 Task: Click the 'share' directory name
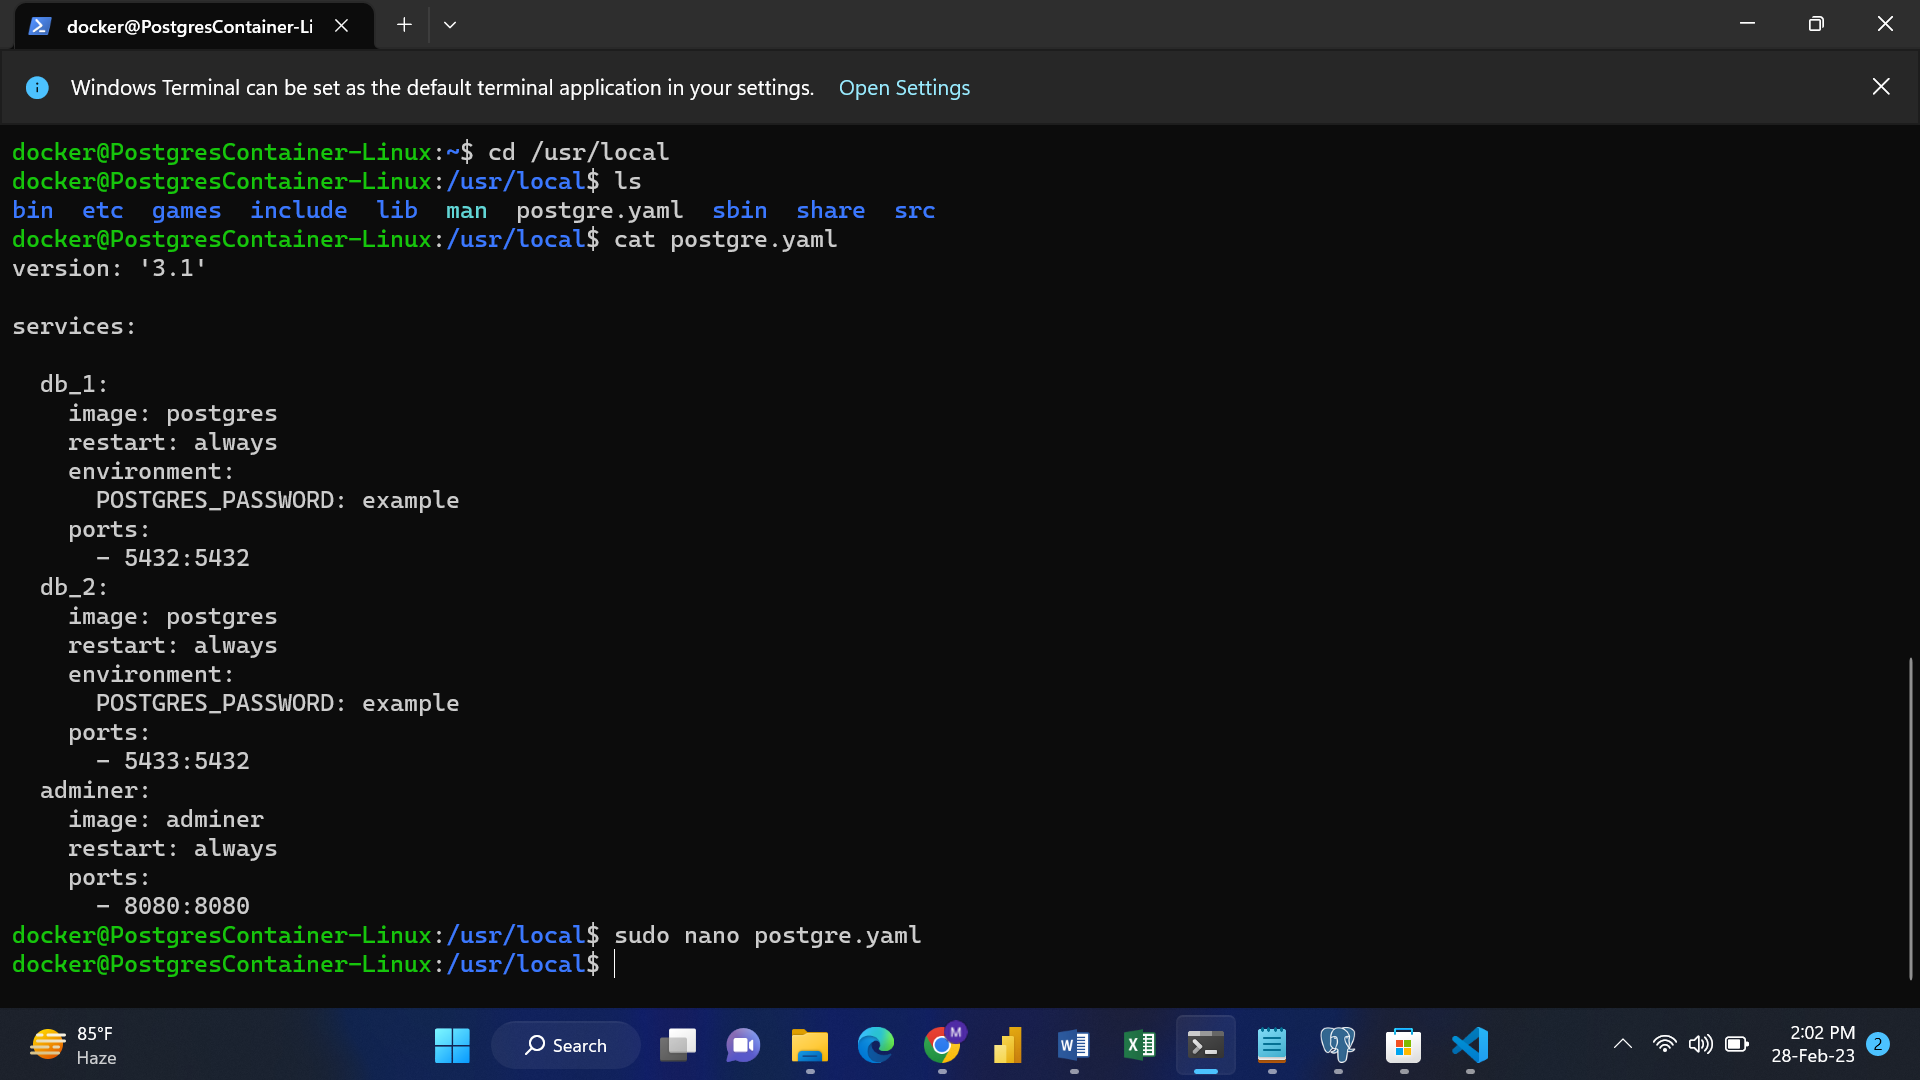pos(831,210)
